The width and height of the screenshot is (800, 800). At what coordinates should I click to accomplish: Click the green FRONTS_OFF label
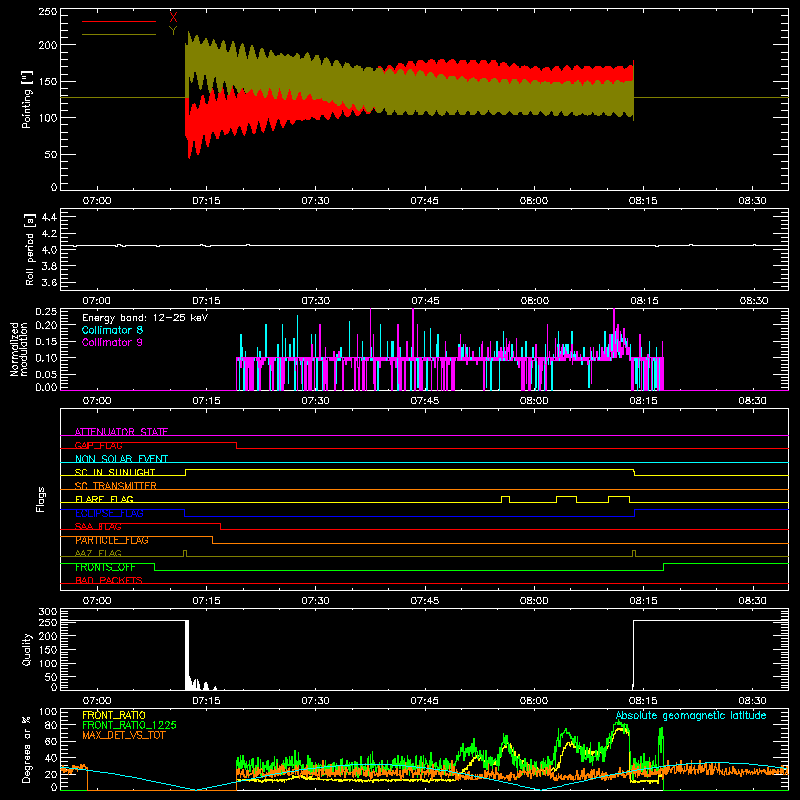pos(105,567)
